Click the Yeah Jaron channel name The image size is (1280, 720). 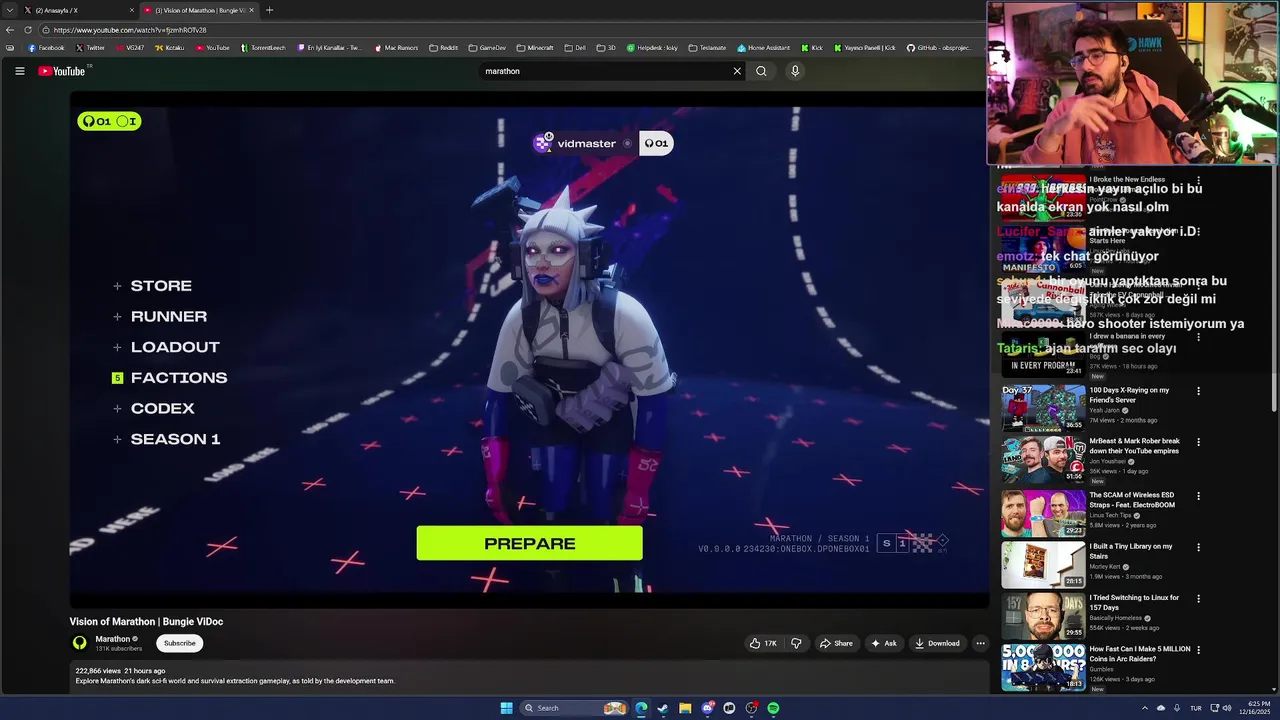pos(1105,410)
